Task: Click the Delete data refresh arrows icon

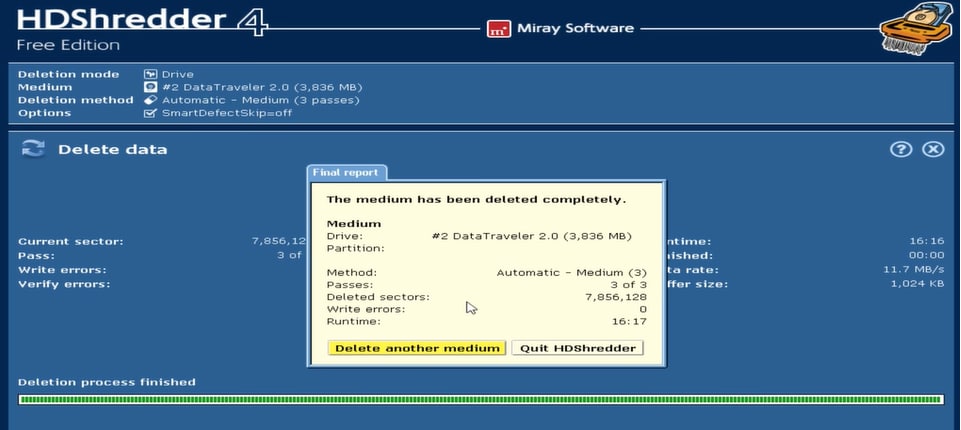Action: [33, 149]
